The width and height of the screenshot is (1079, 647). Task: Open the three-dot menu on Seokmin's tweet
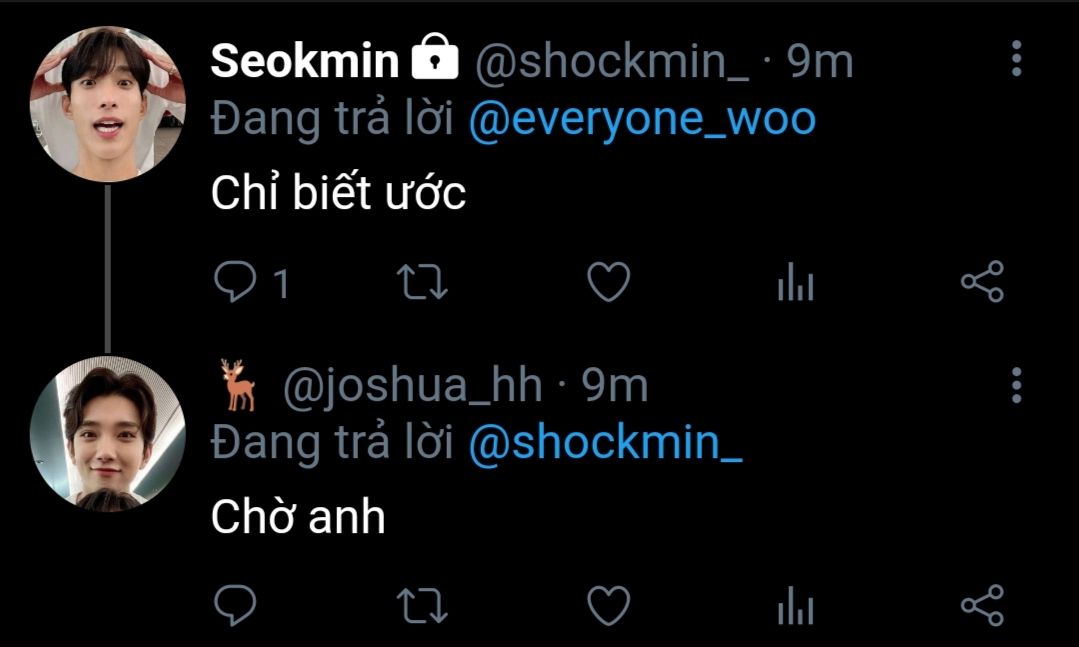(x=1016, y=58)
